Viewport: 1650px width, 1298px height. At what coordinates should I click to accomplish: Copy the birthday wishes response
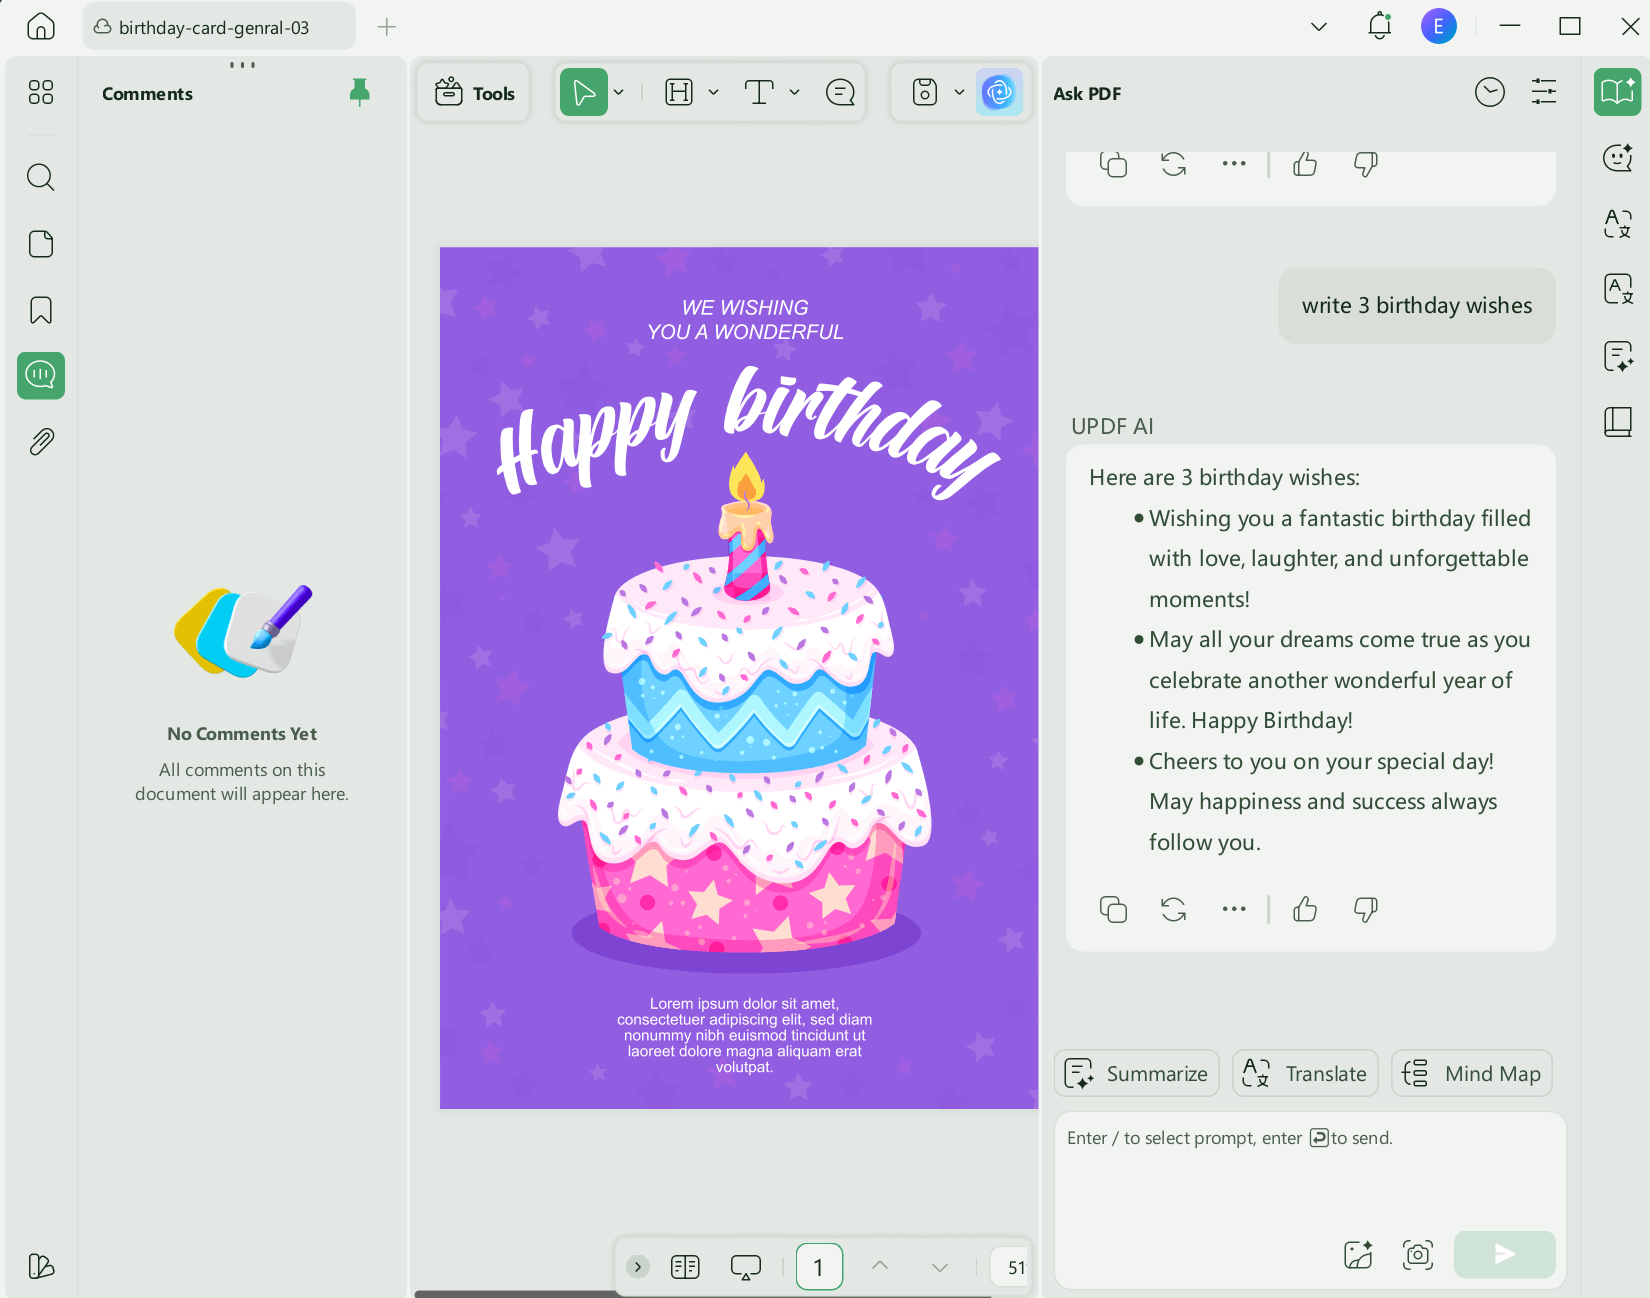click(1113, 909)
